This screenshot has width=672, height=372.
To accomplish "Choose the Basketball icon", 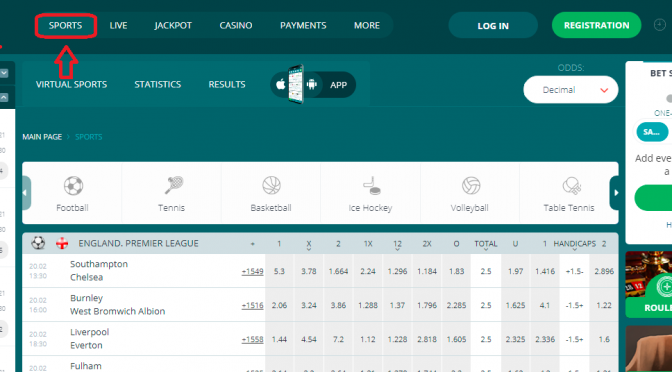I will [x=271, y=186].
